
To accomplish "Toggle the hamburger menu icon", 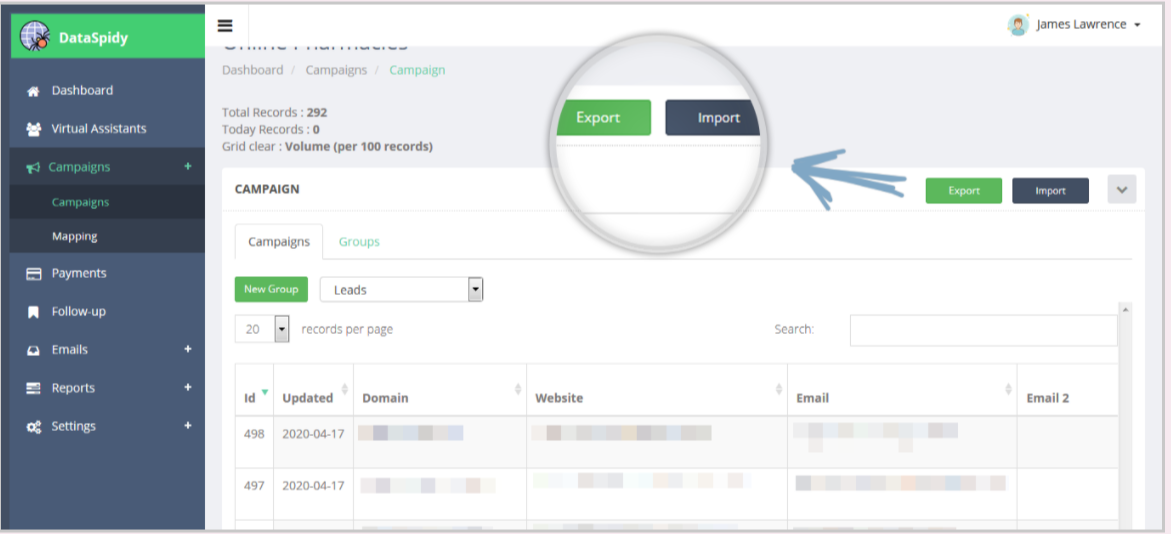I will click(x=225, y=25).
